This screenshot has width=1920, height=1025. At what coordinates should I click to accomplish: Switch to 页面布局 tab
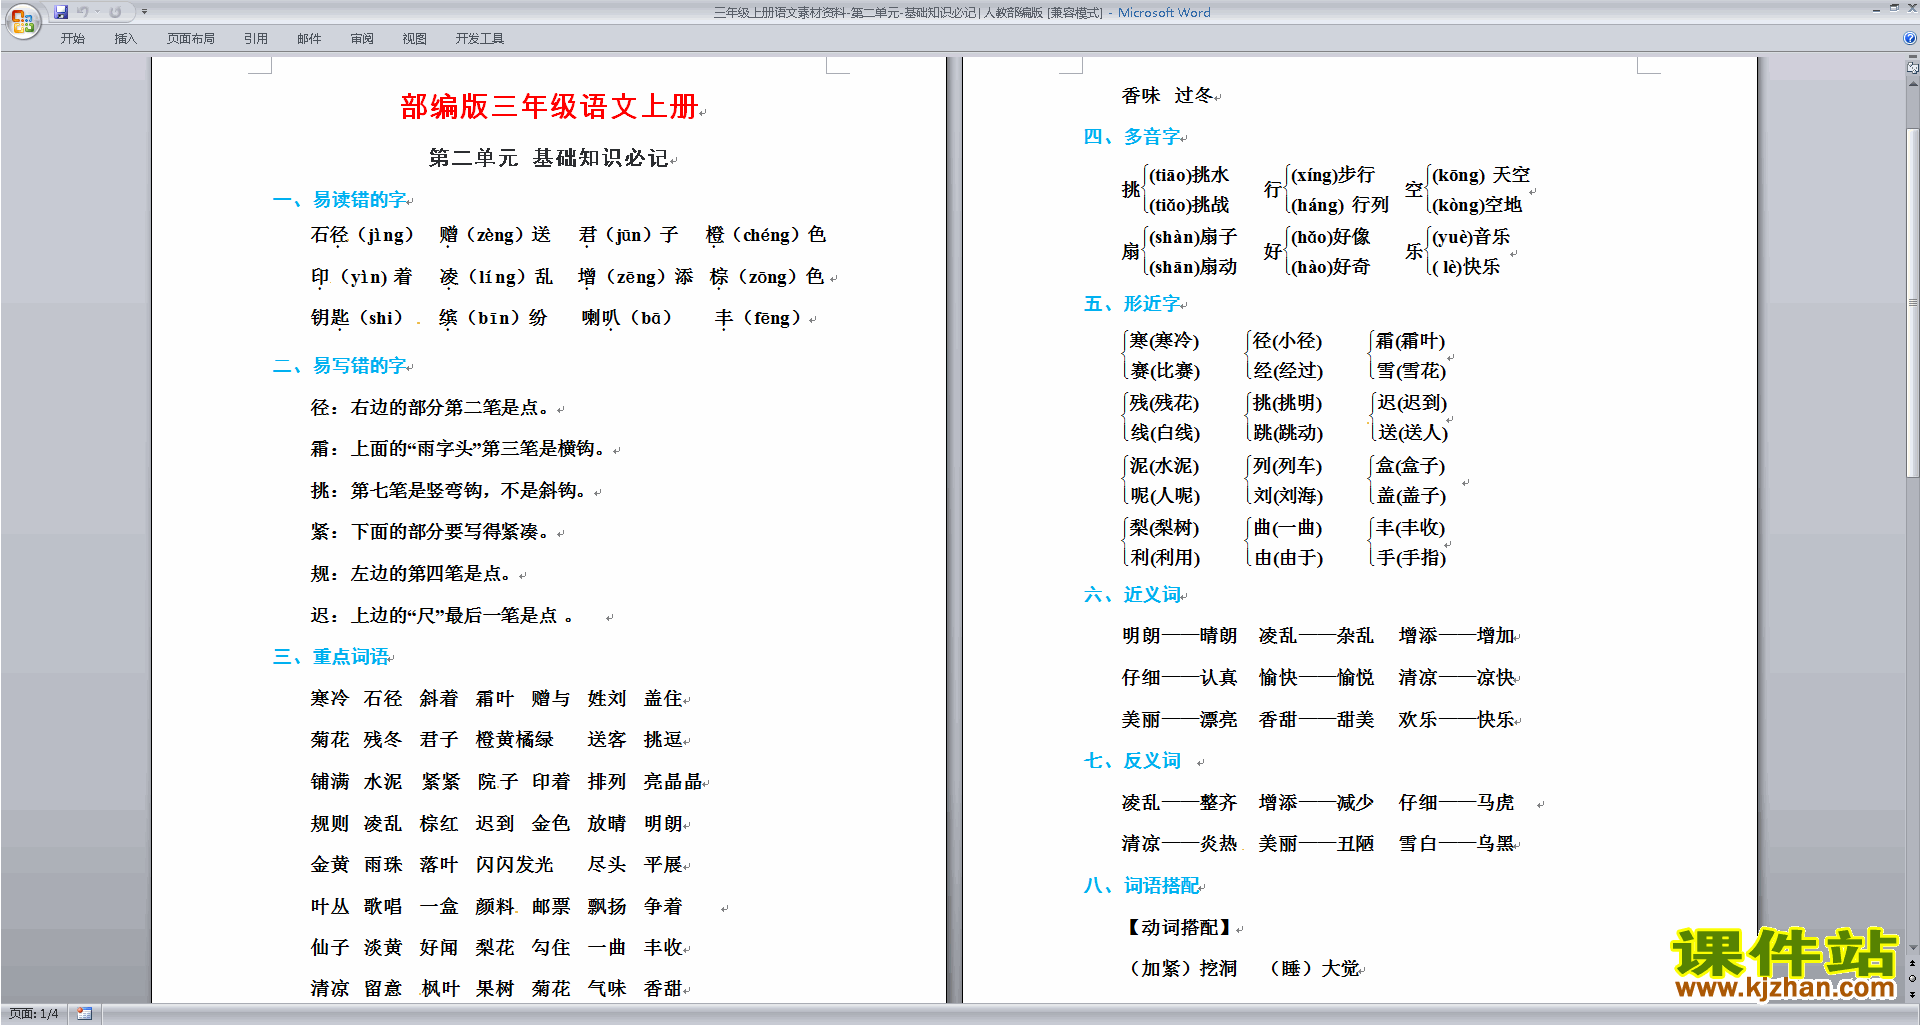(191, 39)
